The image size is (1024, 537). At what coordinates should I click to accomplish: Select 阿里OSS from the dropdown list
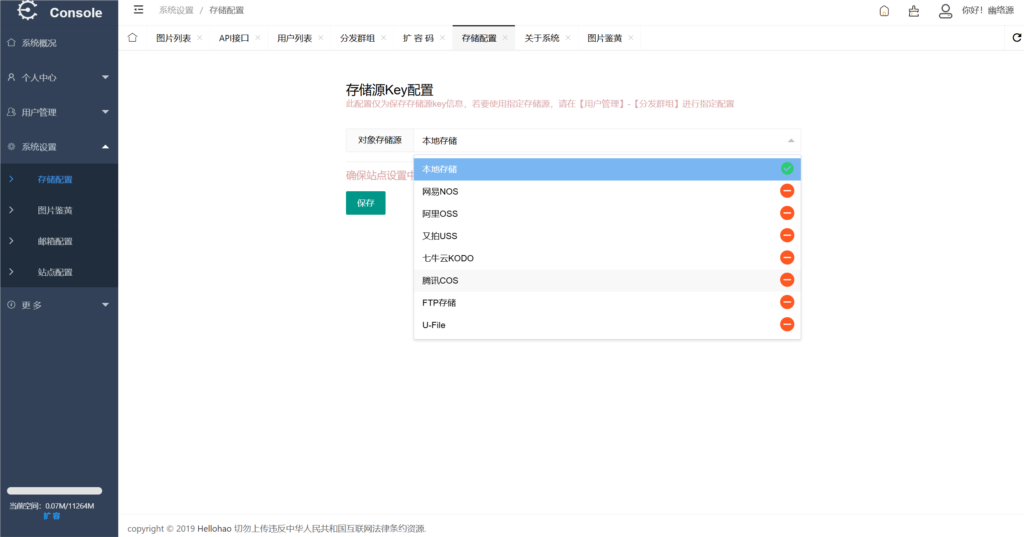[x=607, y=213]
